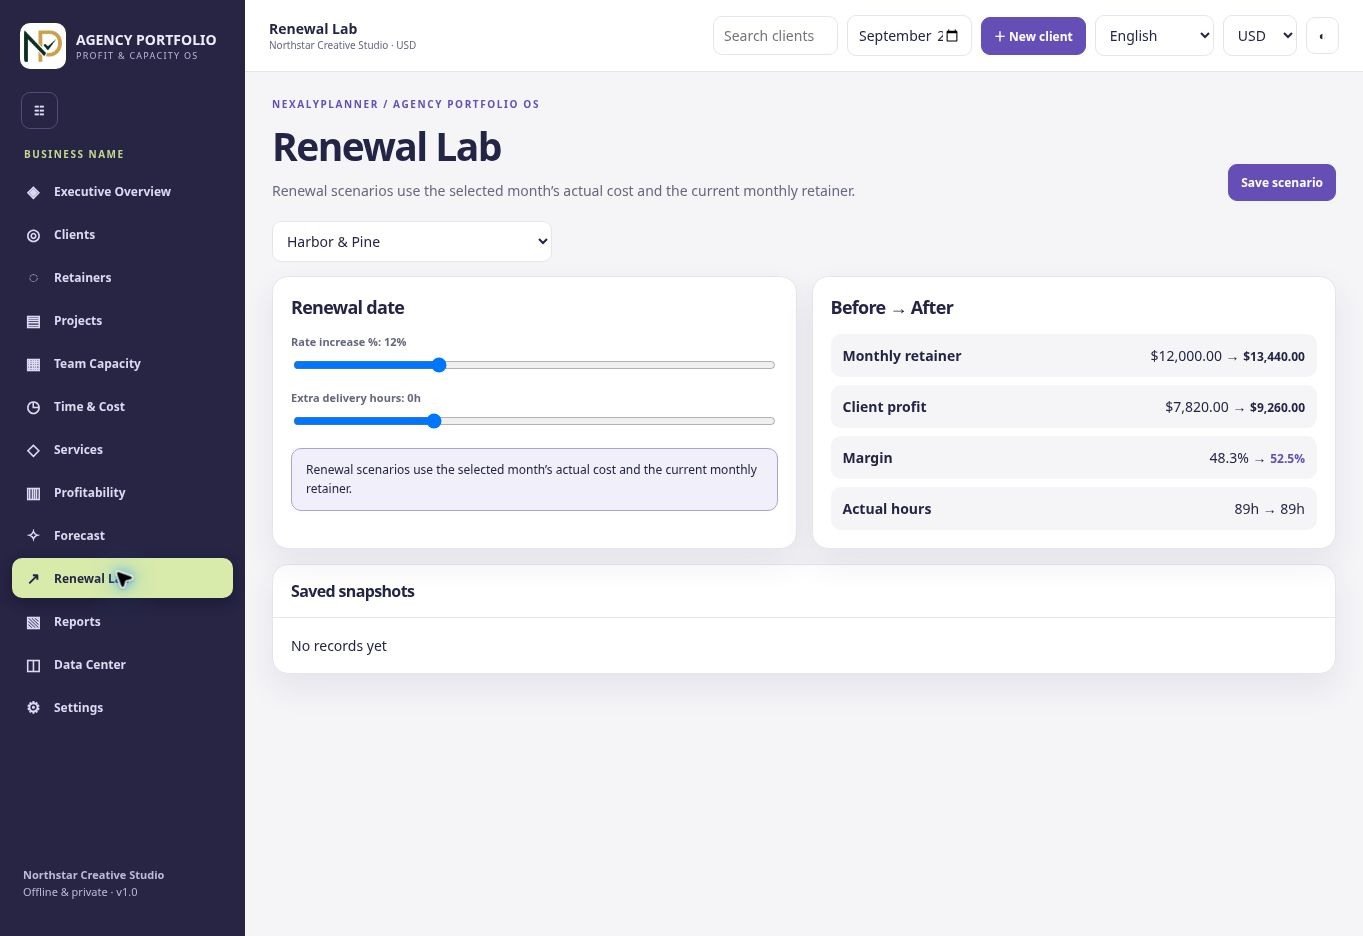1363x936 pixels.
Task: Click the Time & Cost clock icon
Action: [x=33, y=407]
